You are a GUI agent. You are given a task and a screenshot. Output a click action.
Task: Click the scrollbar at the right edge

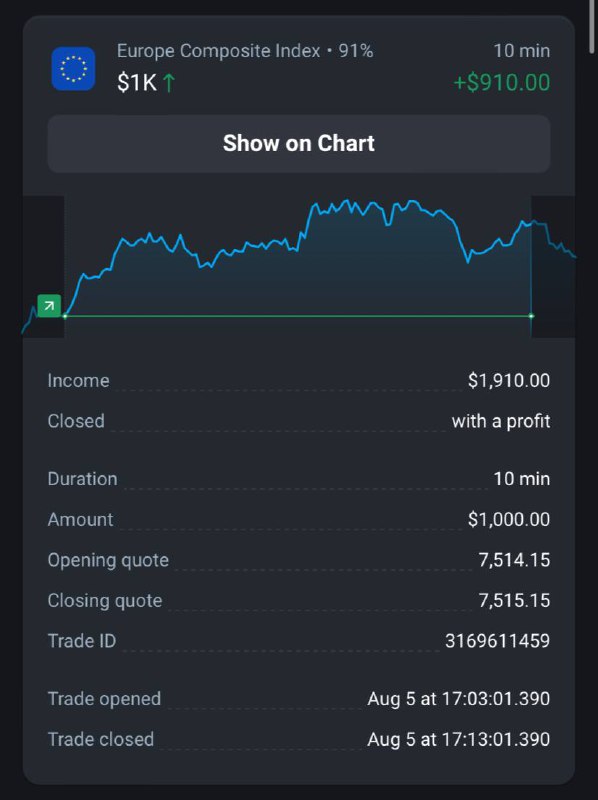591,27
